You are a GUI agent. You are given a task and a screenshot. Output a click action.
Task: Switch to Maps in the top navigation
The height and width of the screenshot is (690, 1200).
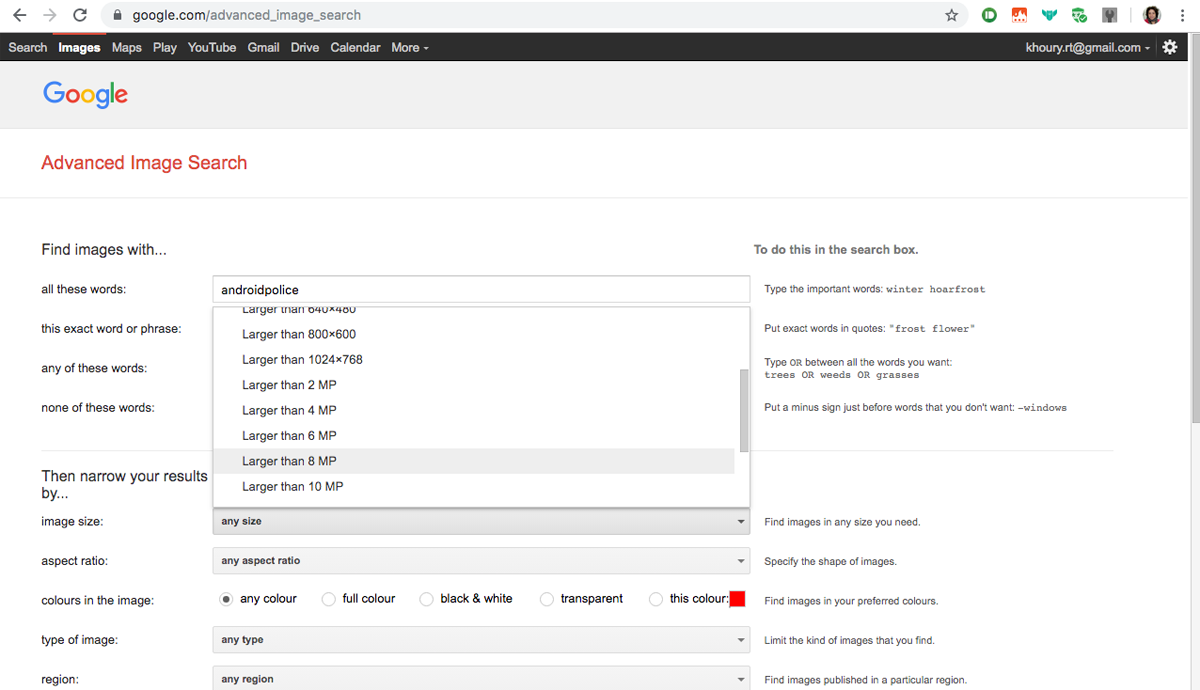126,47
